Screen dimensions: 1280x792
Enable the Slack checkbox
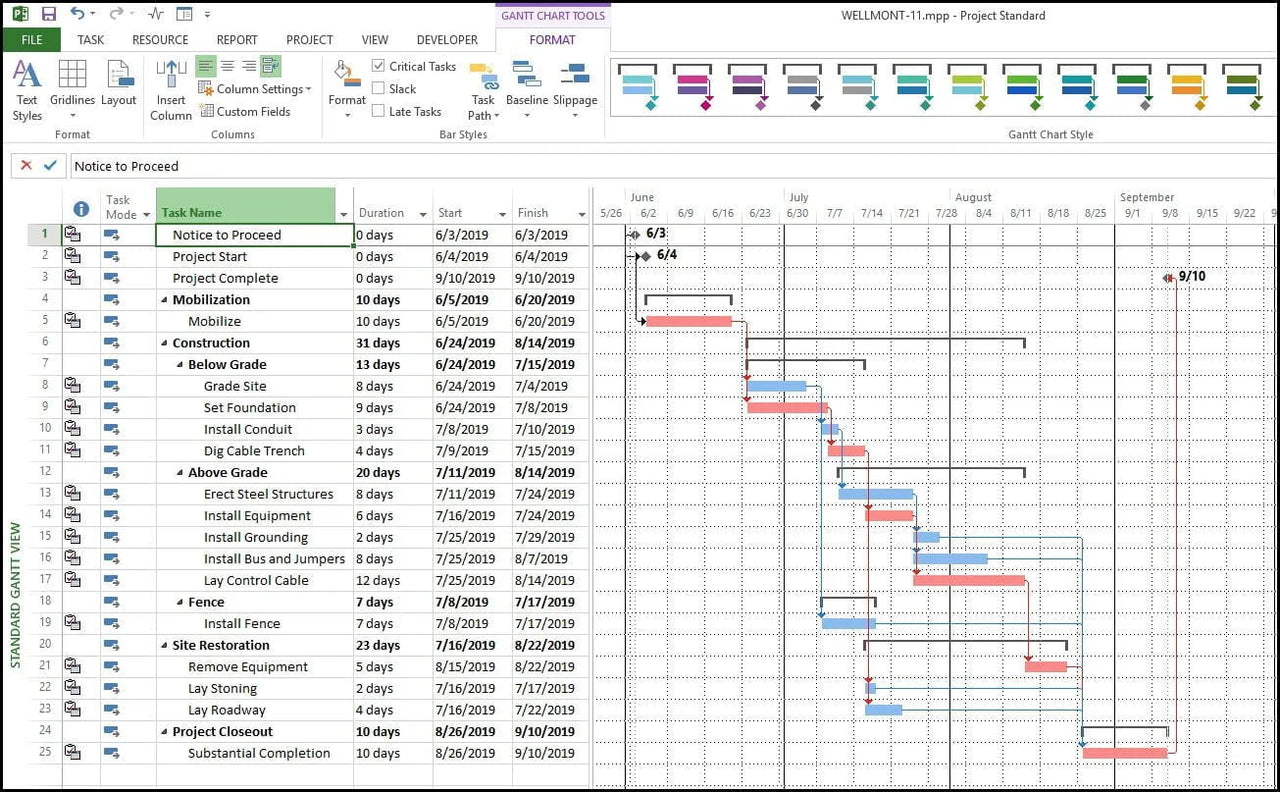point(378,88)
